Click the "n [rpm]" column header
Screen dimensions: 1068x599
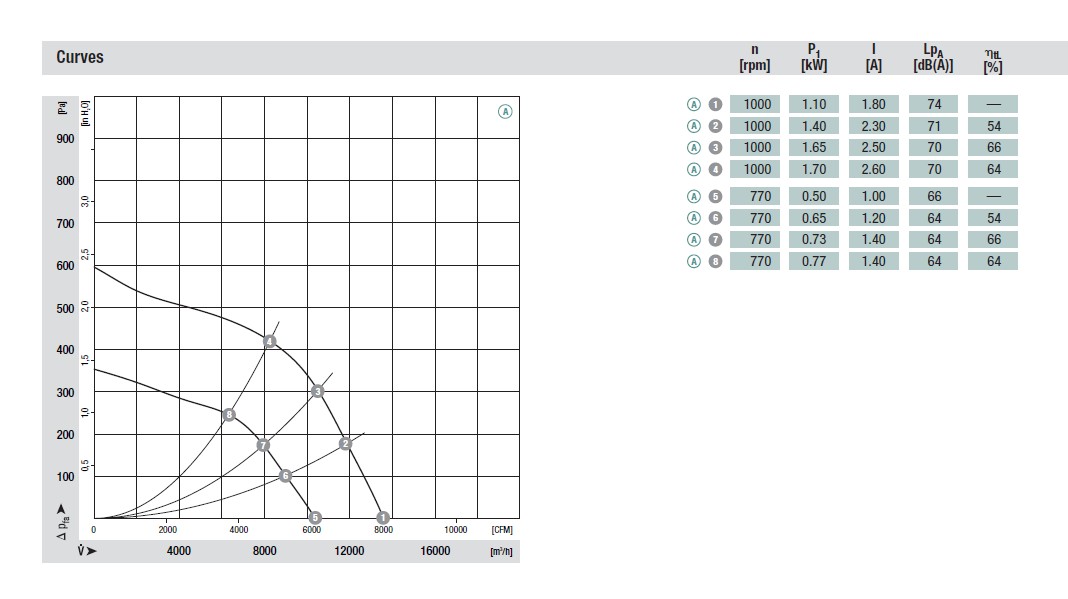point(755,58)
